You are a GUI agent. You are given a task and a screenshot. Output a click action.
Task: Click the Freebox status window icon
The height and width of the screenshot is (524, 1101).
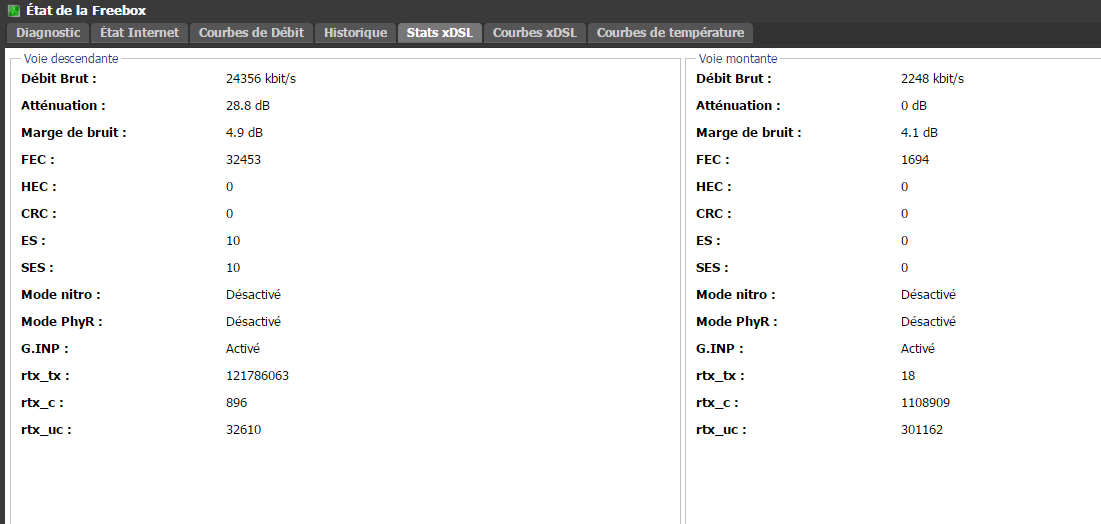pyautogui.click(x=14, y=10)
